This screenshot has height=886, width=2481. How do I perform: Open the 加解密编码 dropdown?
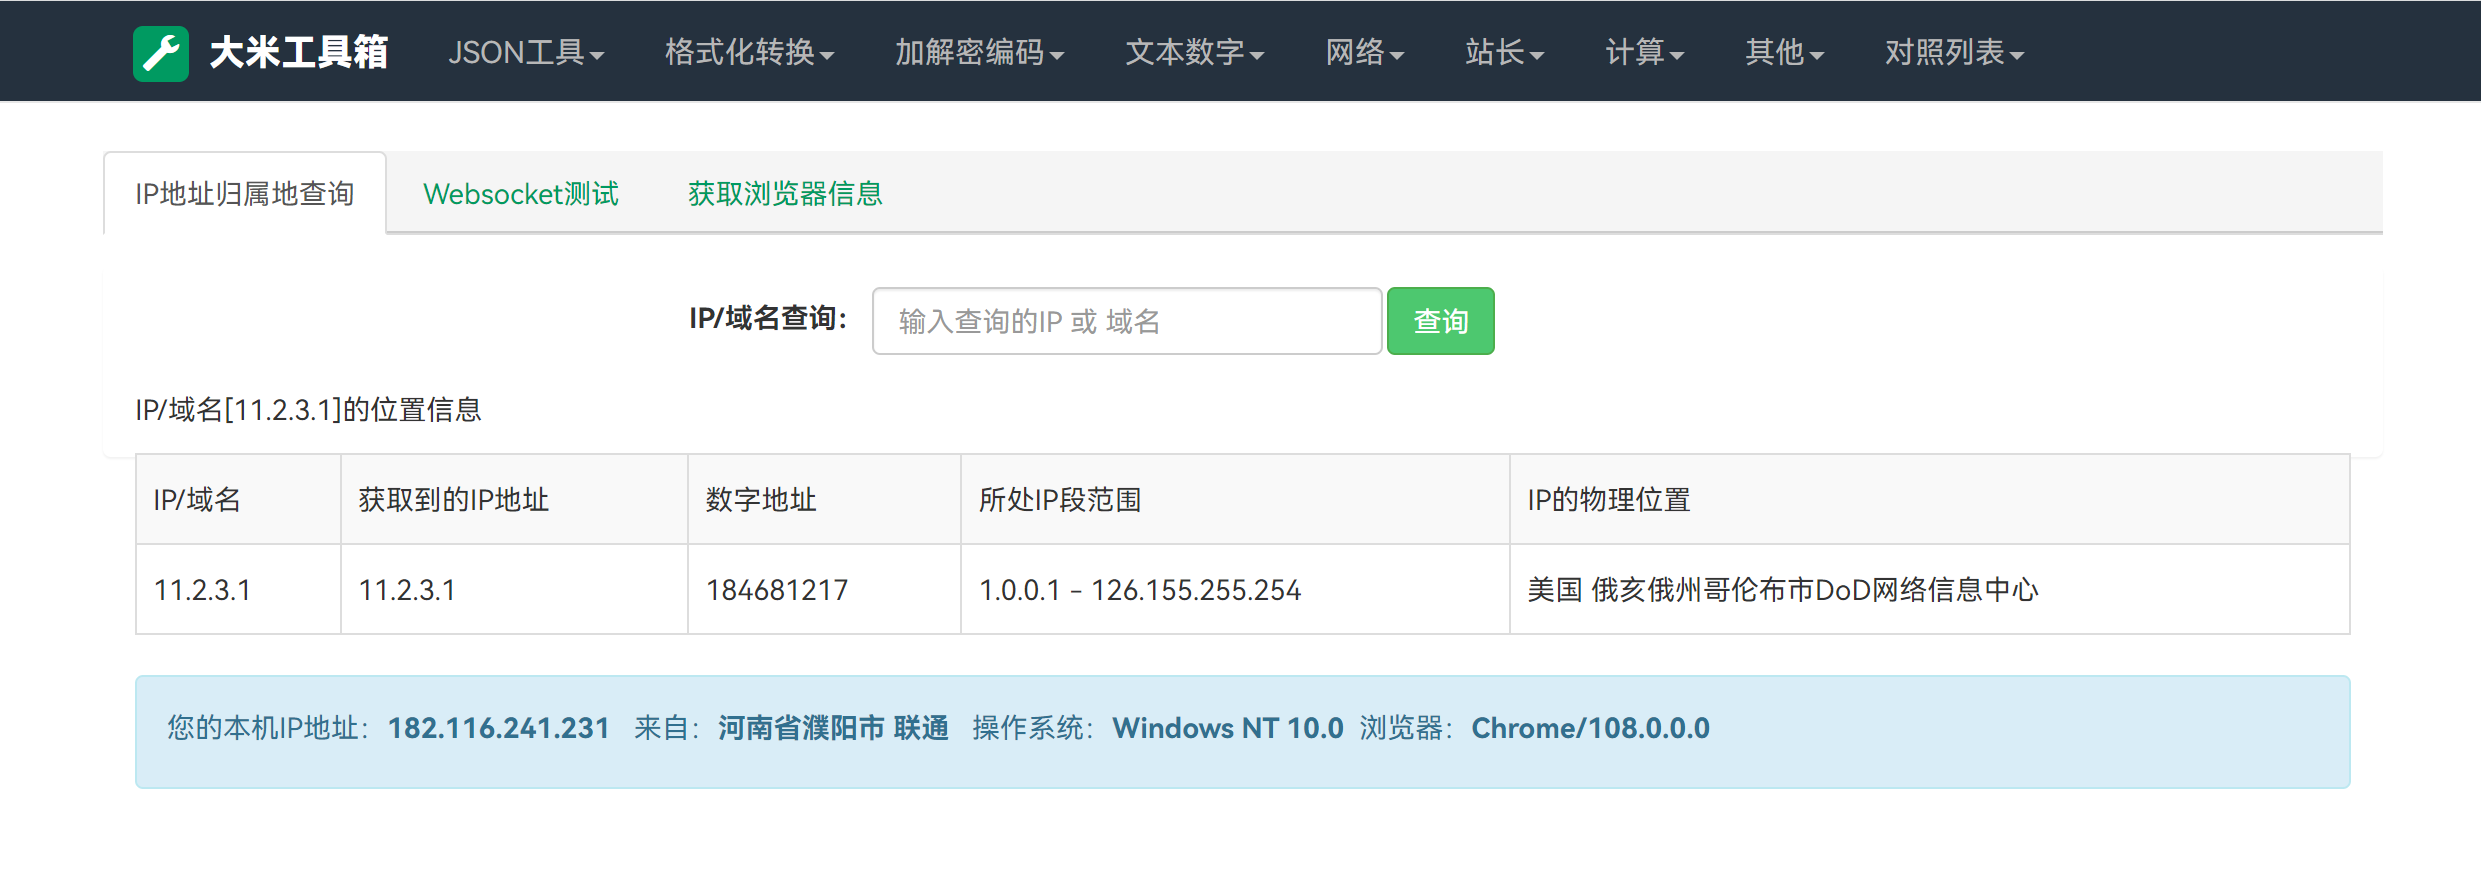(978, 53)
